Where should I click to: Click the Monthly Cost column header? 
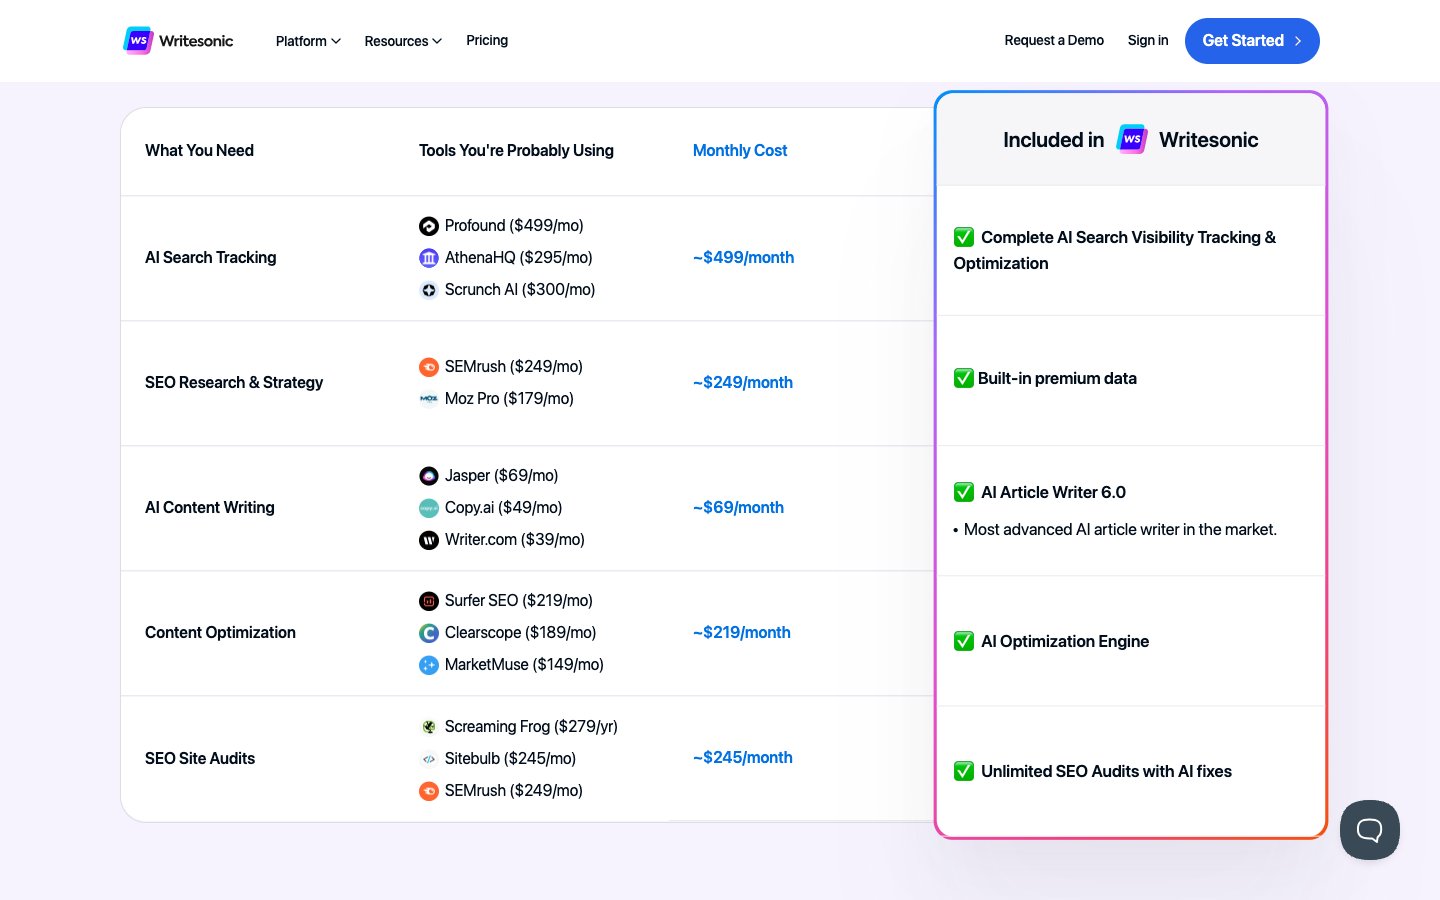tap(740, 150)
